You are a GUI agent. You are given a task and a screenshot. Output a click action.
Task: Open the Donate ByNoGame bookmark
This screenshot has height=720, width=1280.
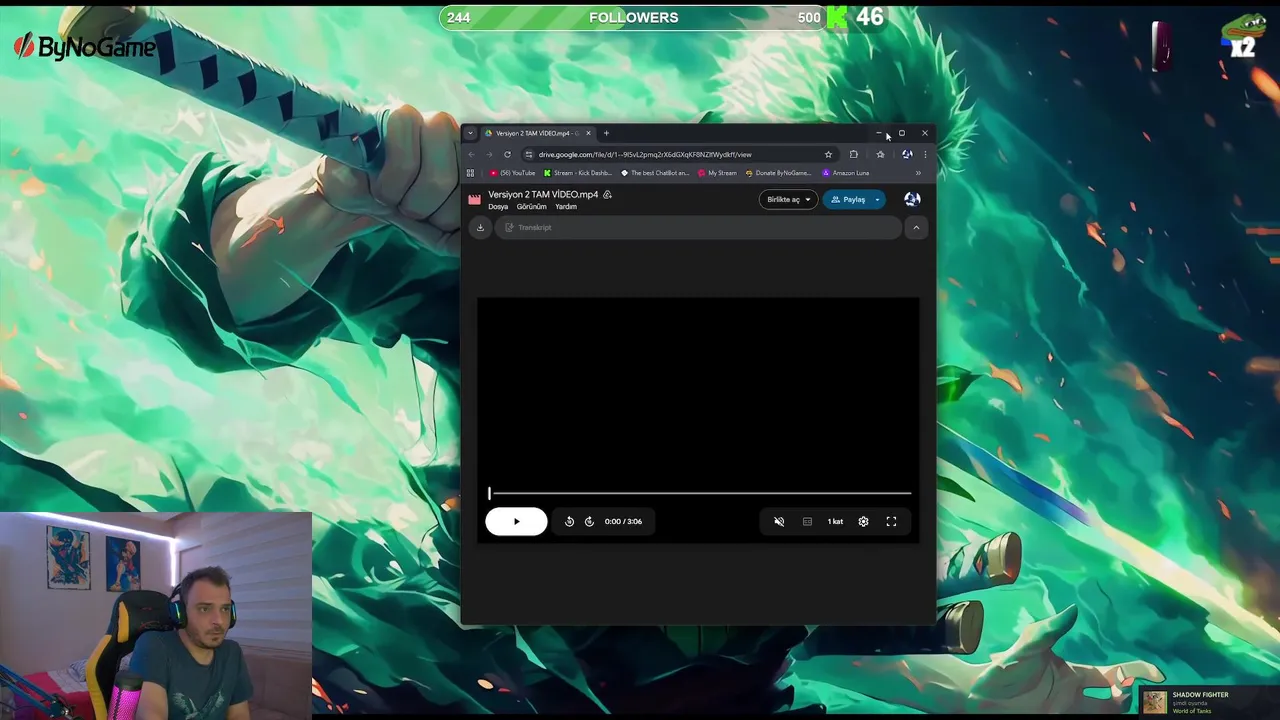(x=778, y=173)
